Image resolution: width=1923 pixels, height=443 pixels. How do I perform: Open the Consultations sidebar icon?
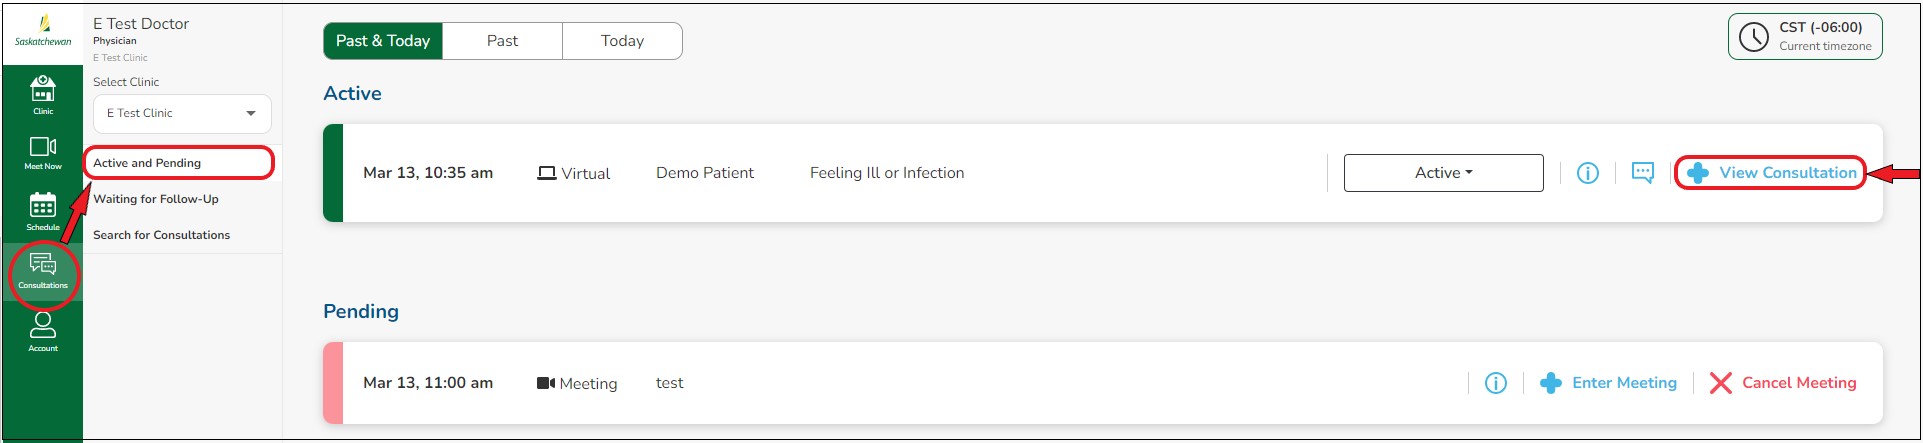(43, 269)
